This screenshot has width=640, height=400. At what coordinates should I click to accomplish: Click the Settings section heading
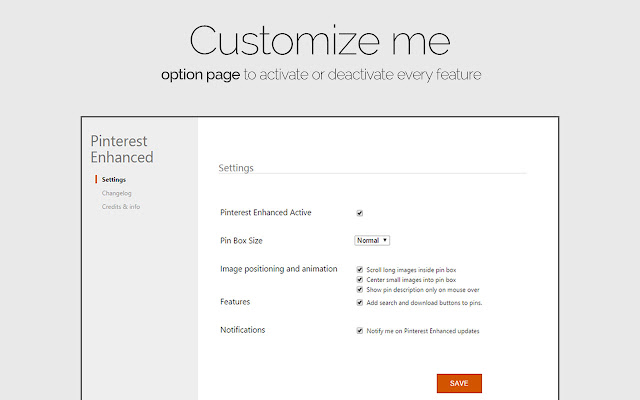pos(236,167)
